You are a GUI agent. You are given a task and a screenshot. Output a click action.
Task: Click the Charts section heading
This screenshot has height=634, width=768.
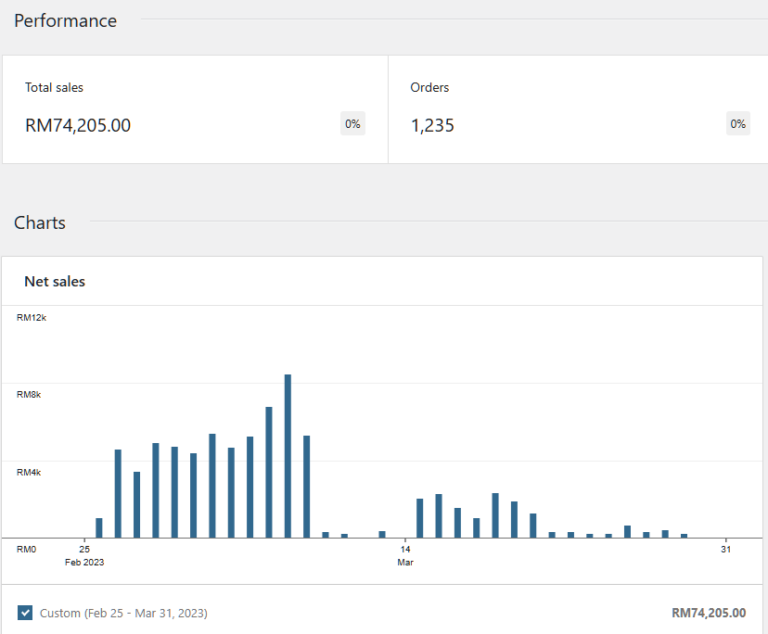pyautogui.click(x=40, y=223)
